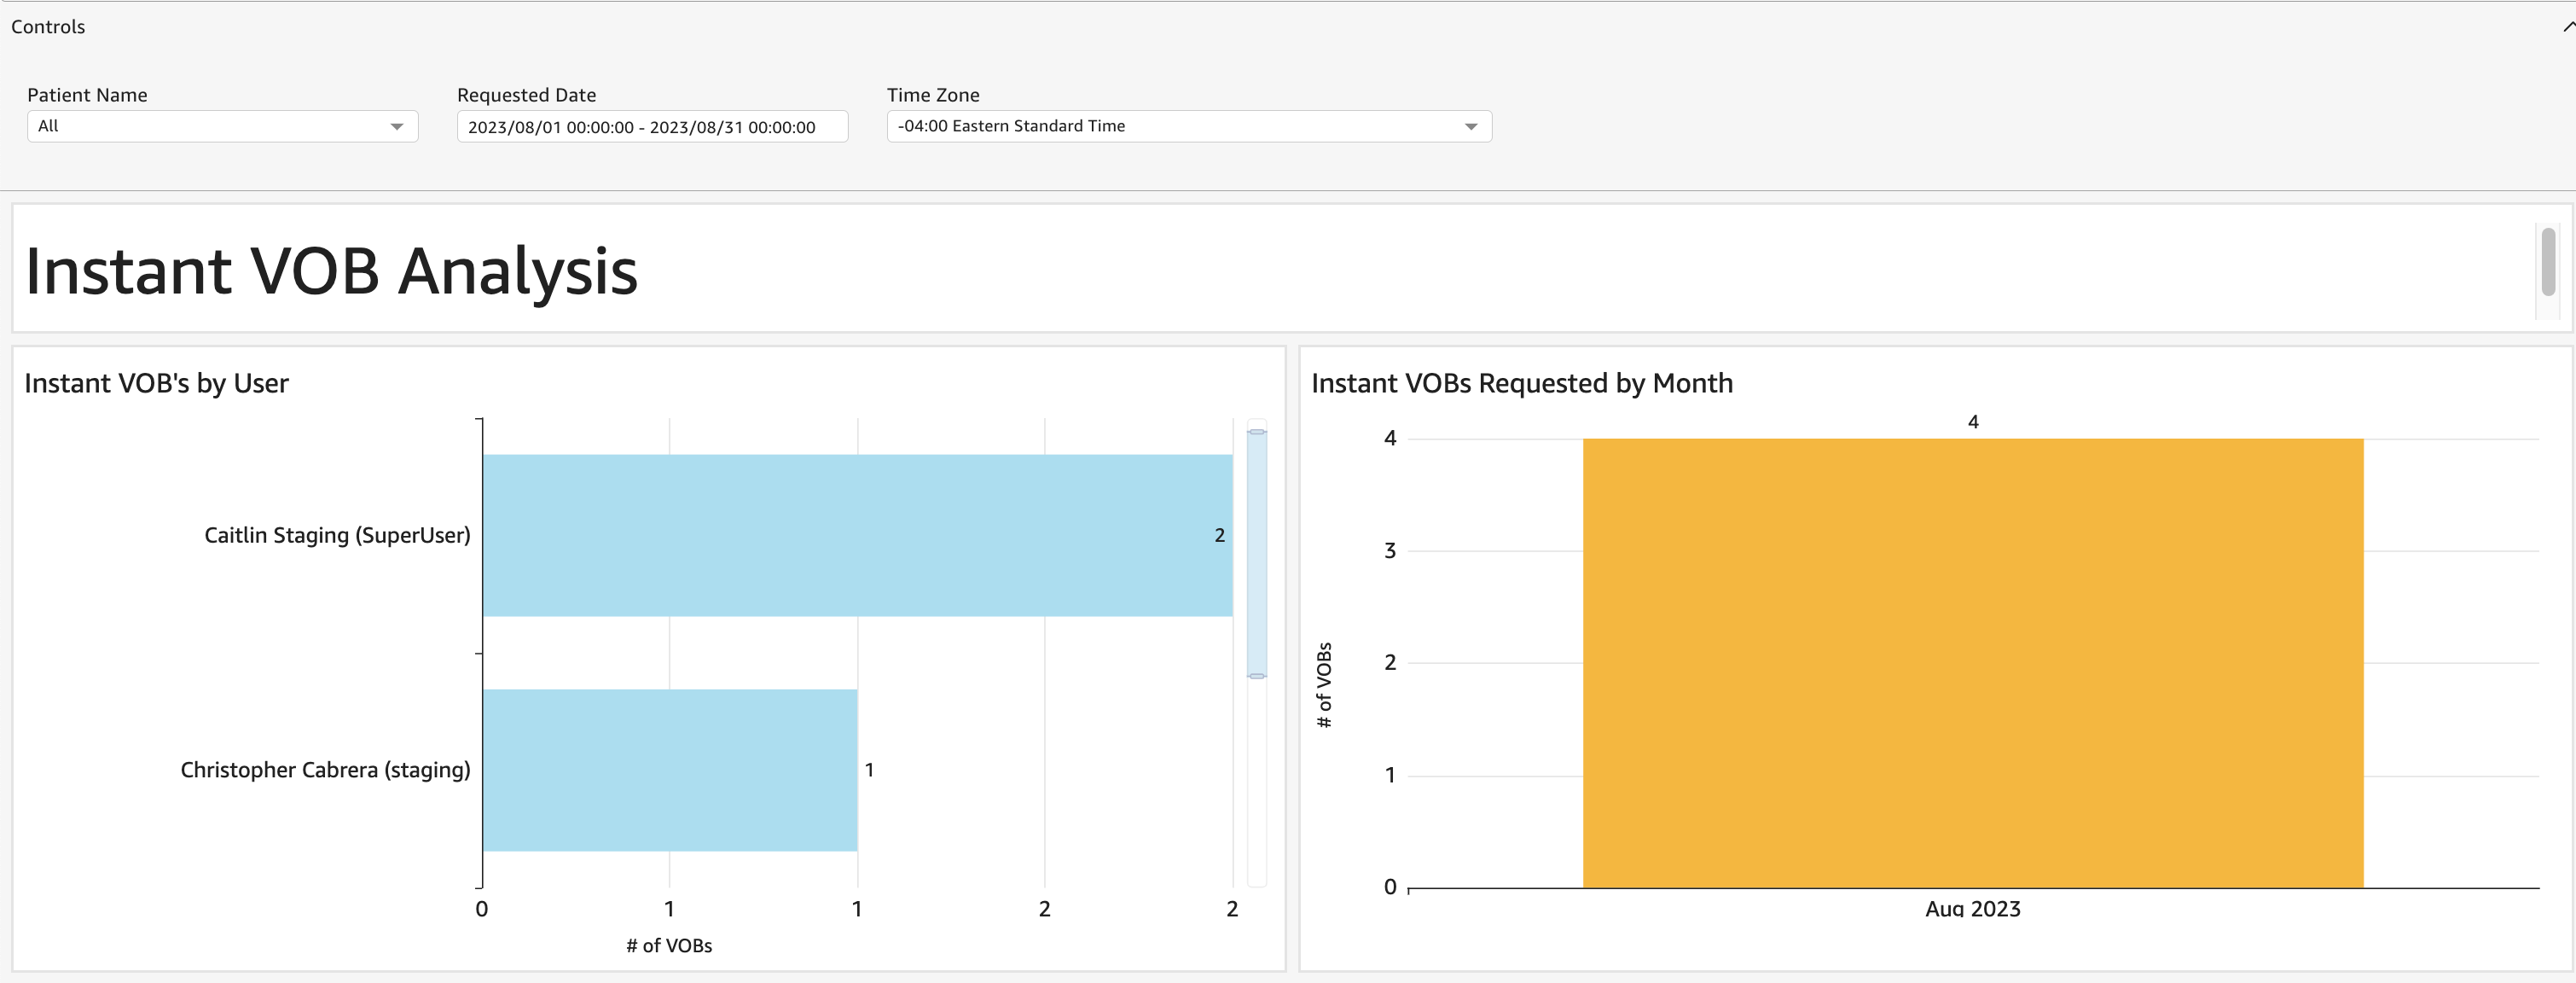
Task: Click the Patient Name dropdown arrow
Action: click(x=397, y=127)
